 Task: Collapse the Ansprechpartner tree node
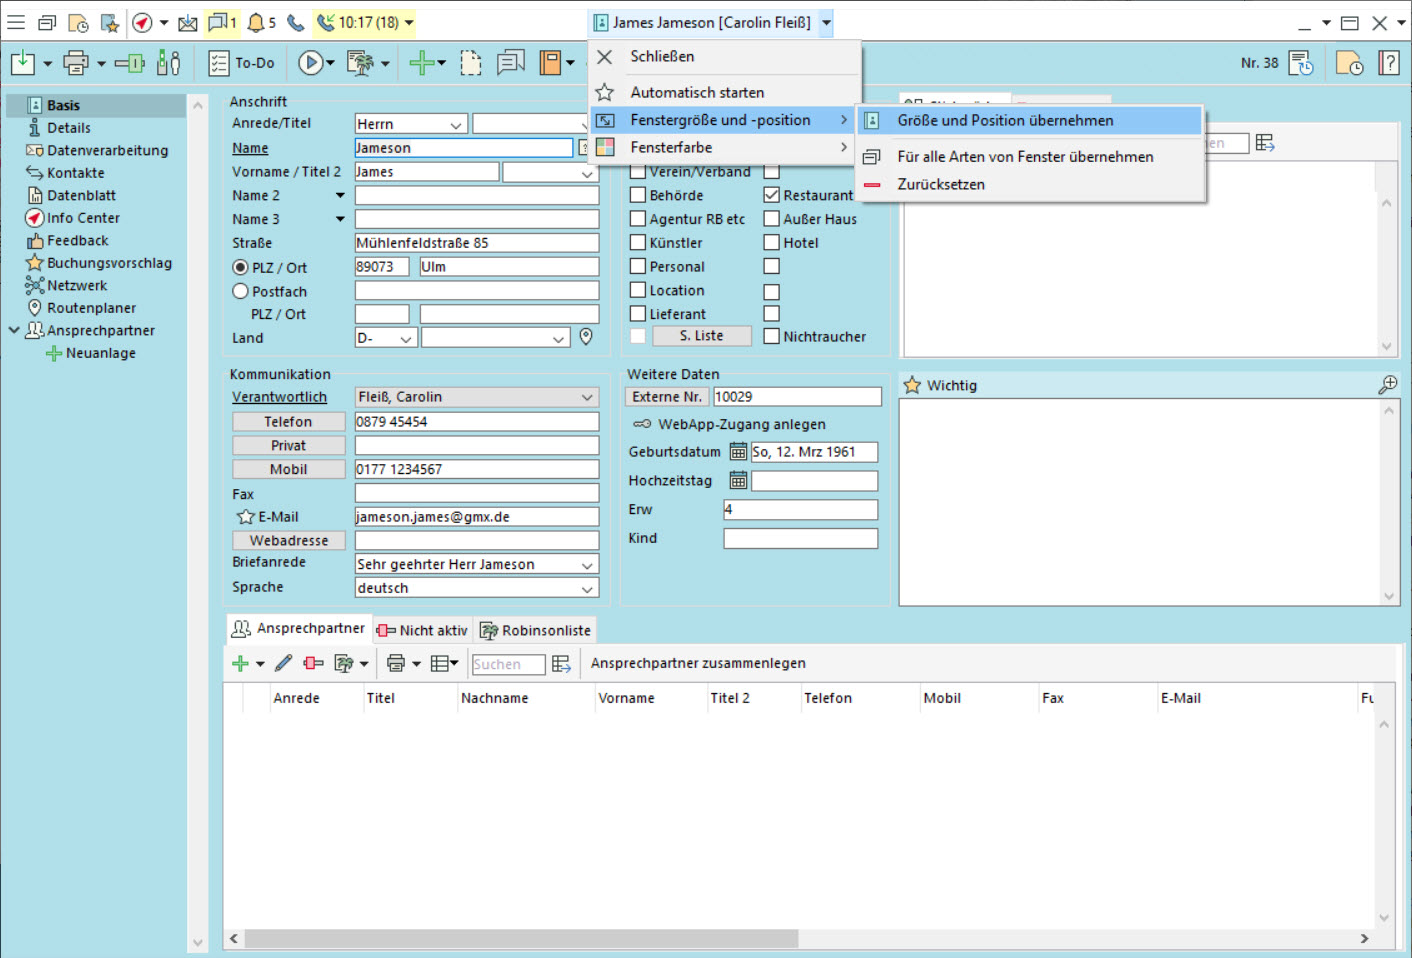pyautogui.click(x=14, y=330)
